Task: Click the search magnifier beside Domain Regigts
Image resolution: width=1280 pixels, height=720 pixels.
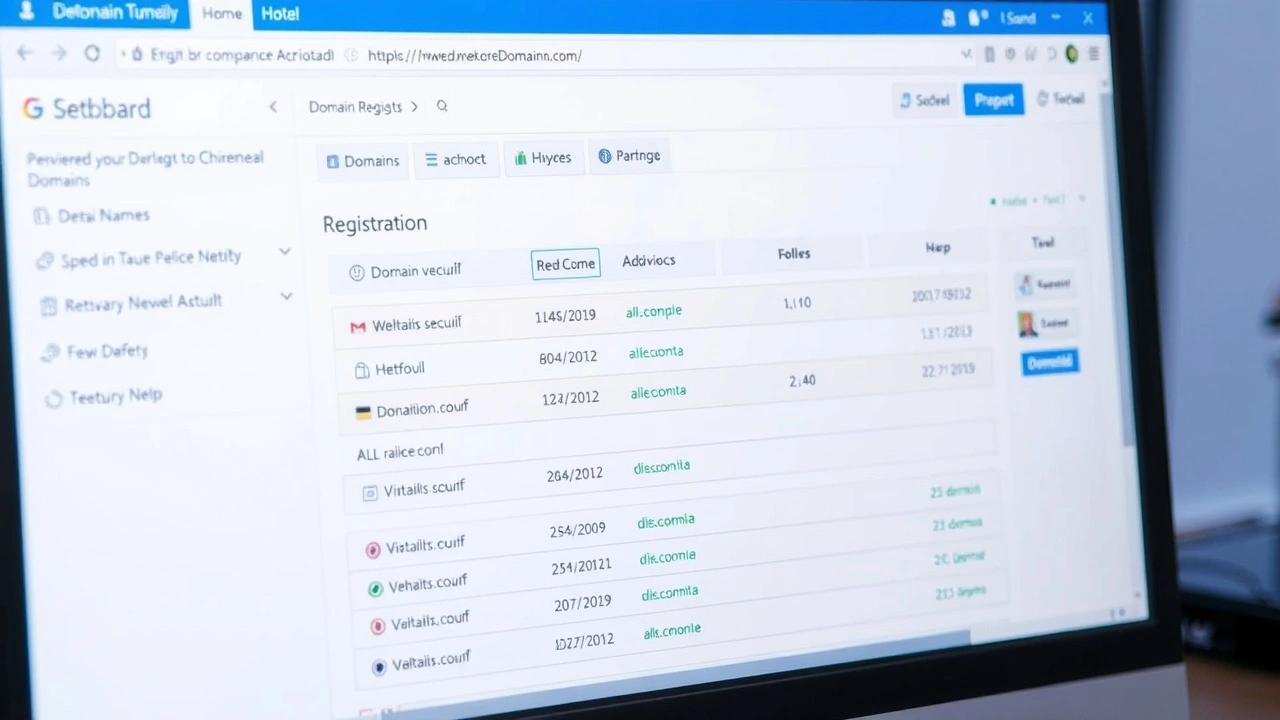Action: 442,106
